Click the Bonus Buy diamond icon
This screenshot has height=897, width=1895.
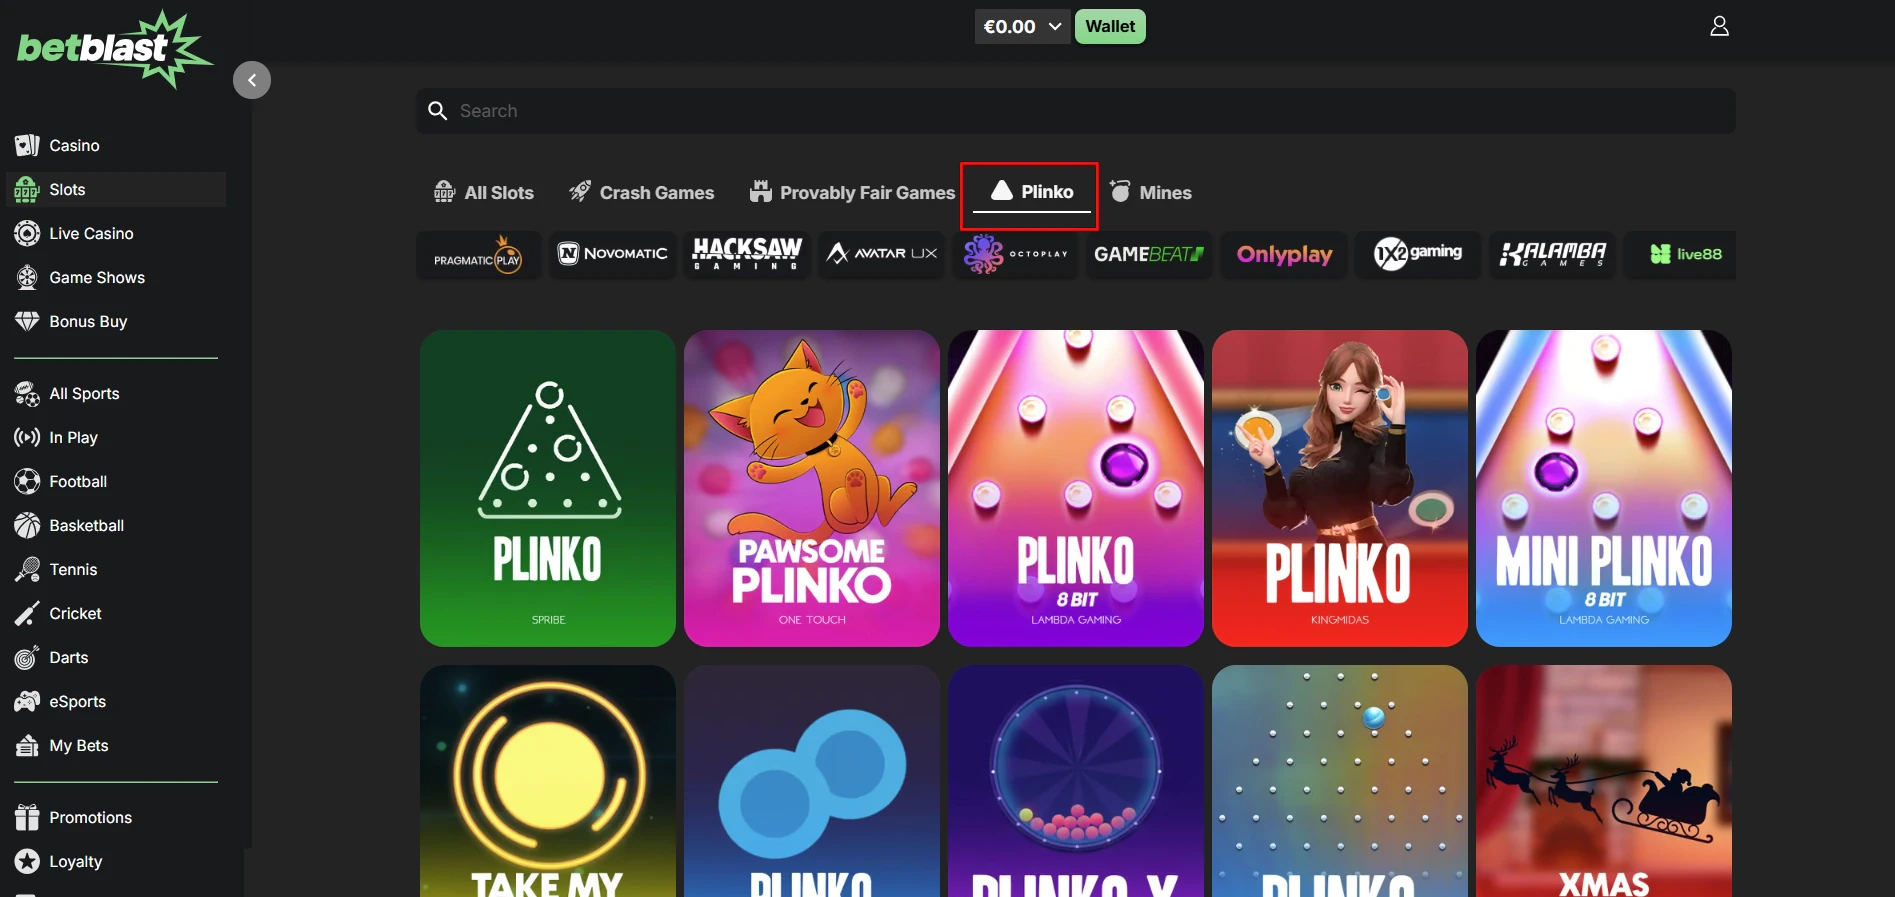27,321
